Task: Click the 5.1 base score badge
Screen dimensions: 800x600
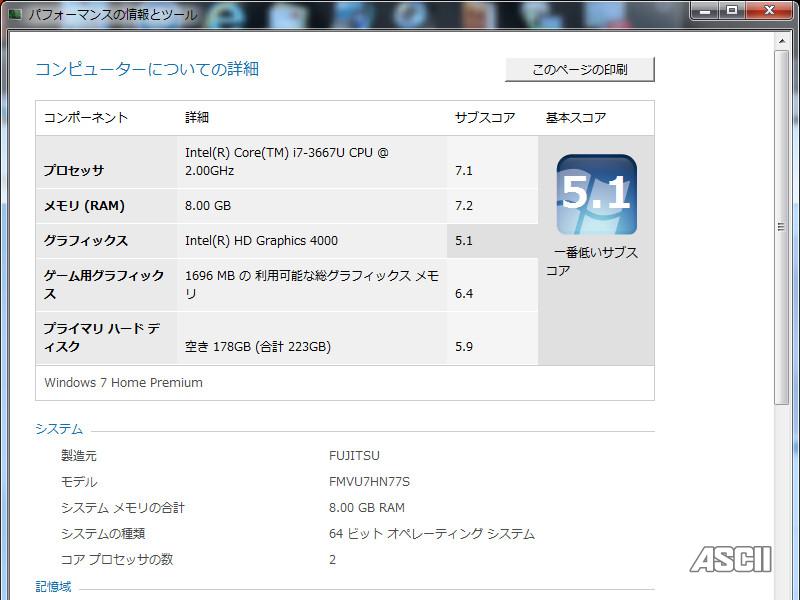Action: coord(596,194)
